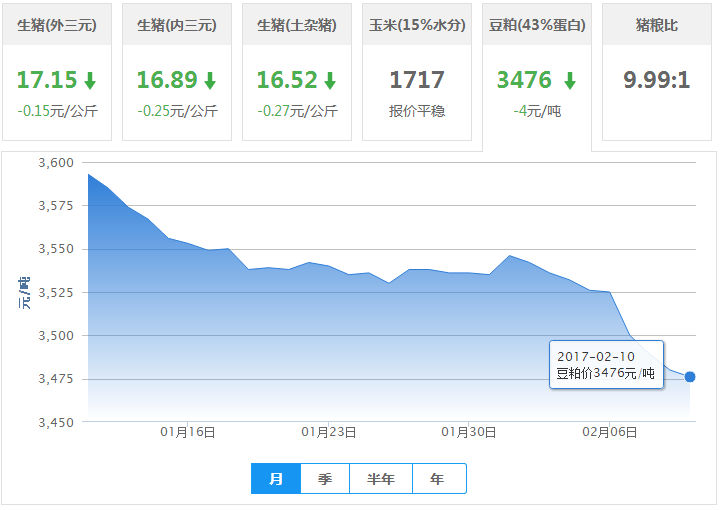Click the 3476 soybean meal value

pos(524,80)
